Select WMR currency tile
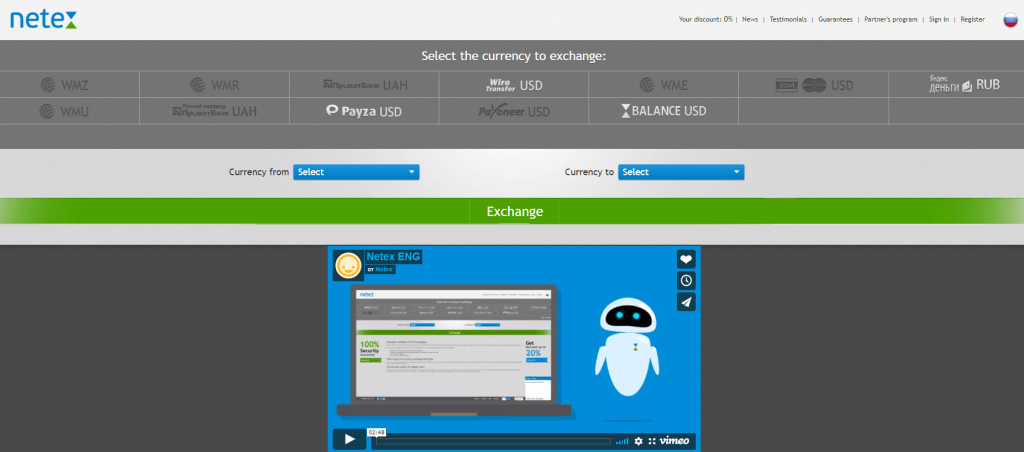 point(214,85)
